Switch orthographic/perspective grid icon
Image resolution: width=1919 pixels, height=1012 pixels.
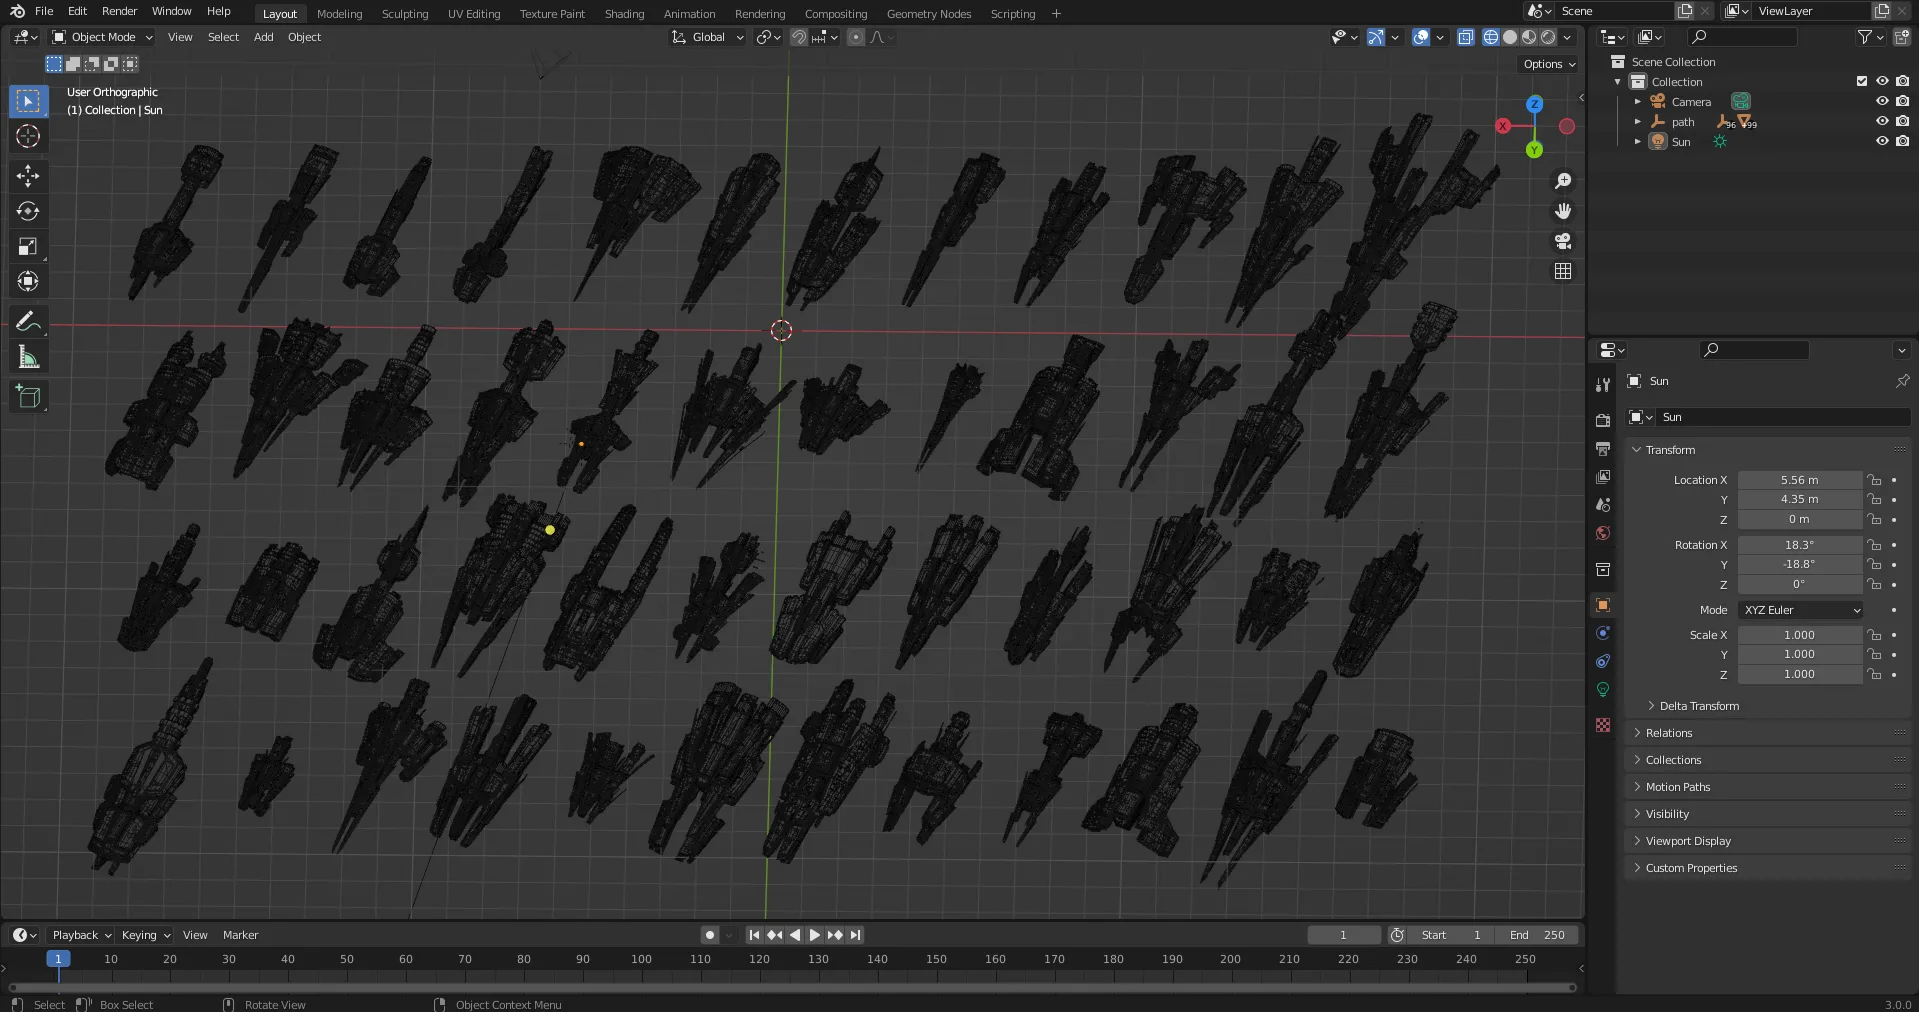click(x=1563, y=271)
